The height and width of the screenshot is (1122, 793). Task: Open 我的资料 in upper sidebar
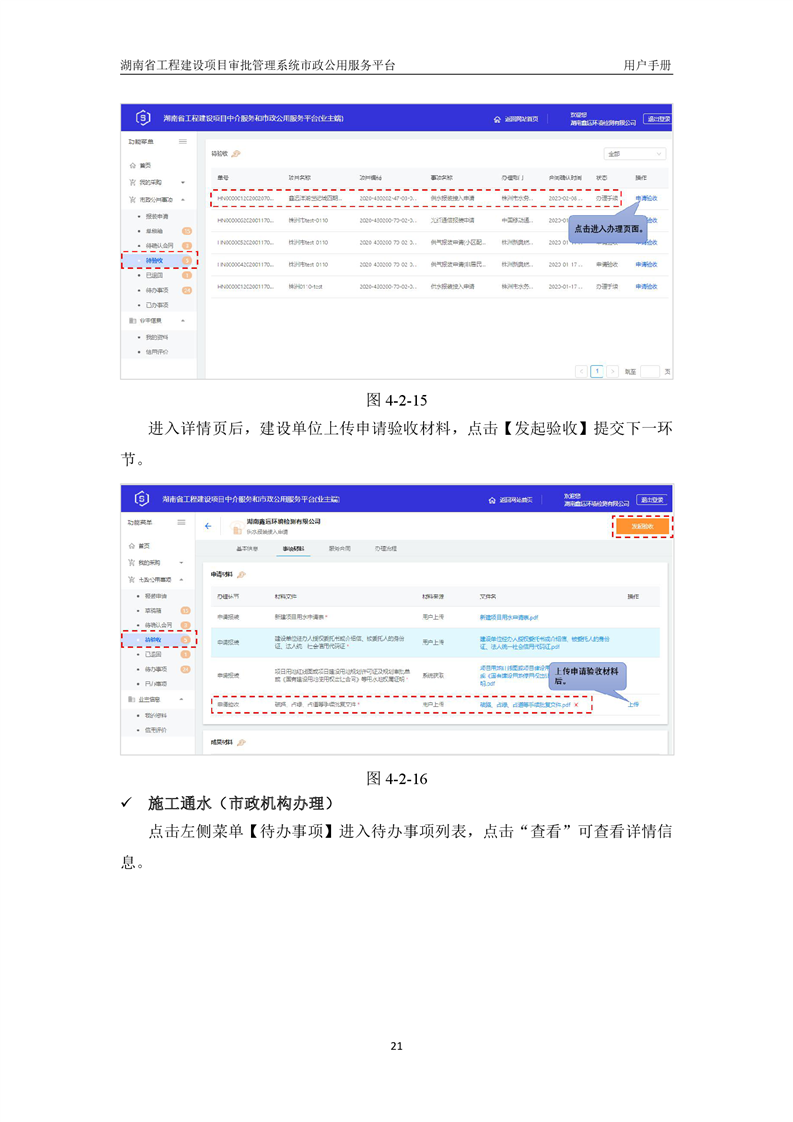[157, 337]
